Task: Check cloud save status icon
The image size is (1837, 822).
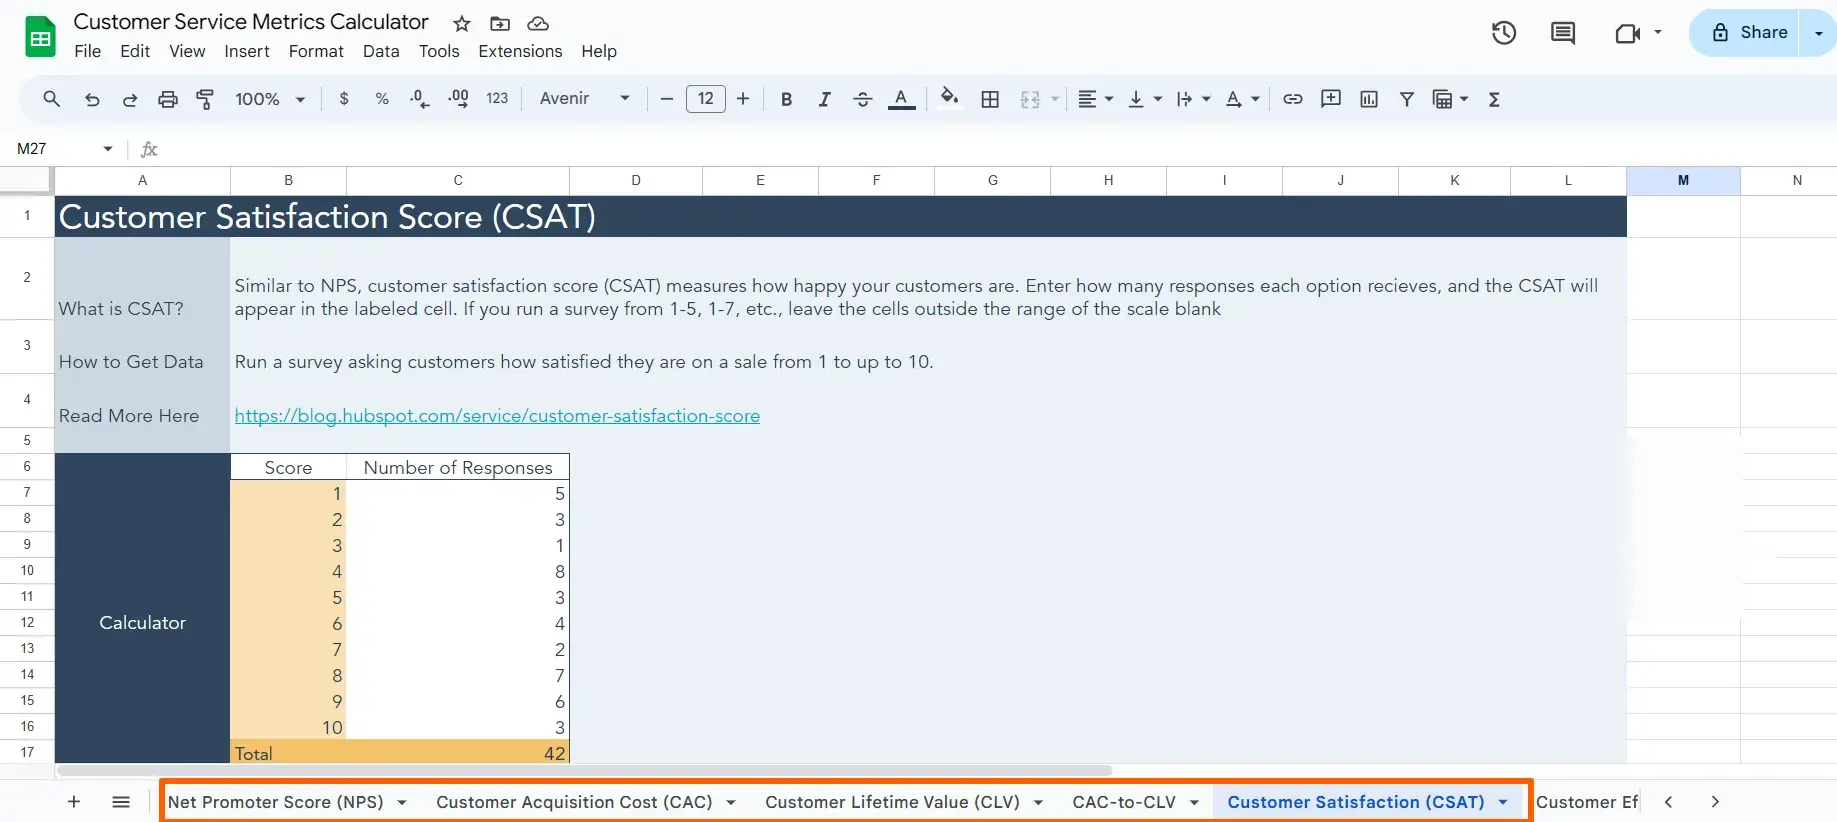Action: [x=538, y=23]
